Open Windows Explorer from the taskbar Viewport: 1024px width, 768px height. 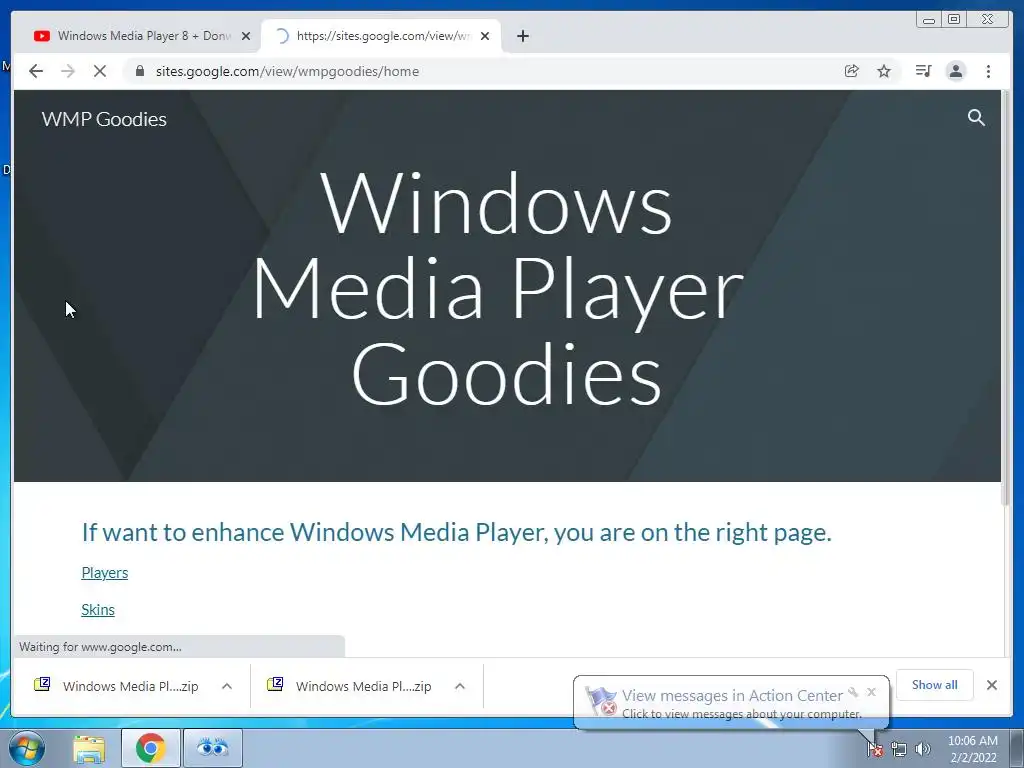coord(89,748)
